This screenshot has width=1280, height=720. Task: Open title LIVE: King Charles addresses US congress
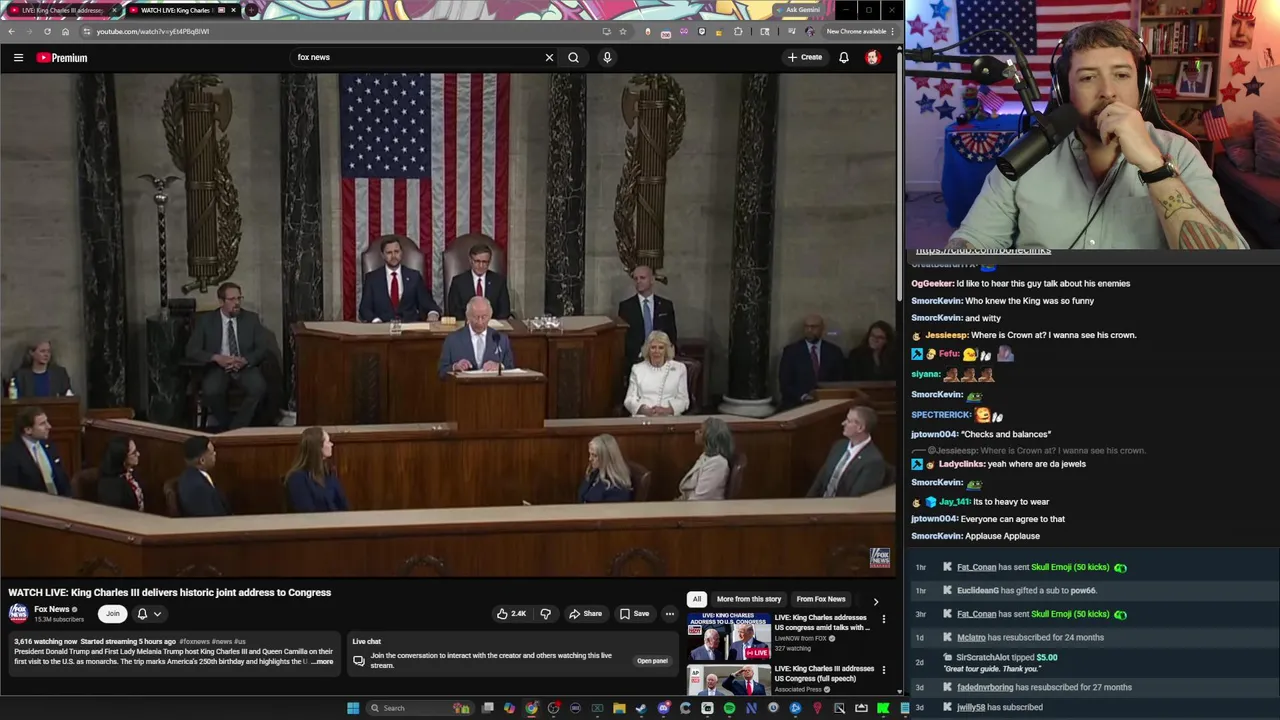(822, 622)
